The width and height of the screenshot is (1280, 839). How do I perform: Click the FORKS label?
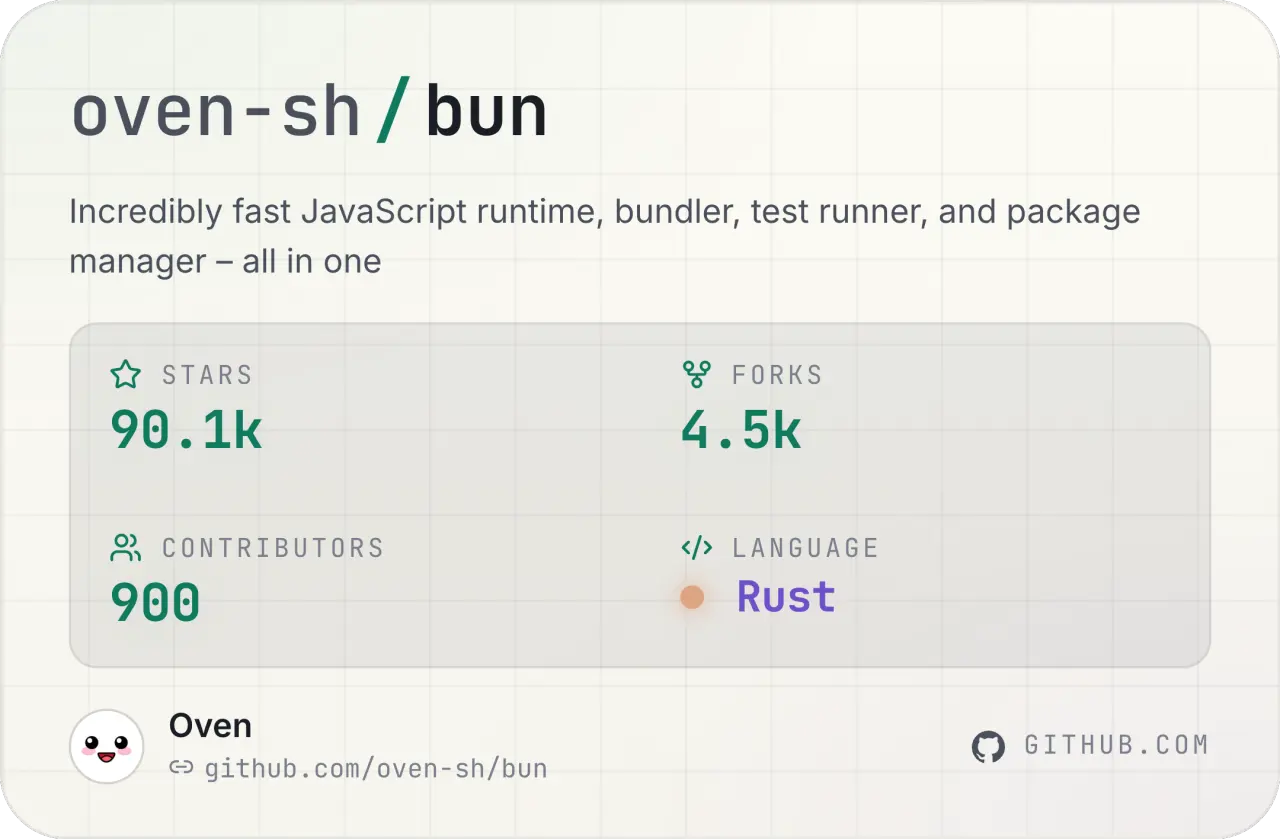tap(777, 375)
